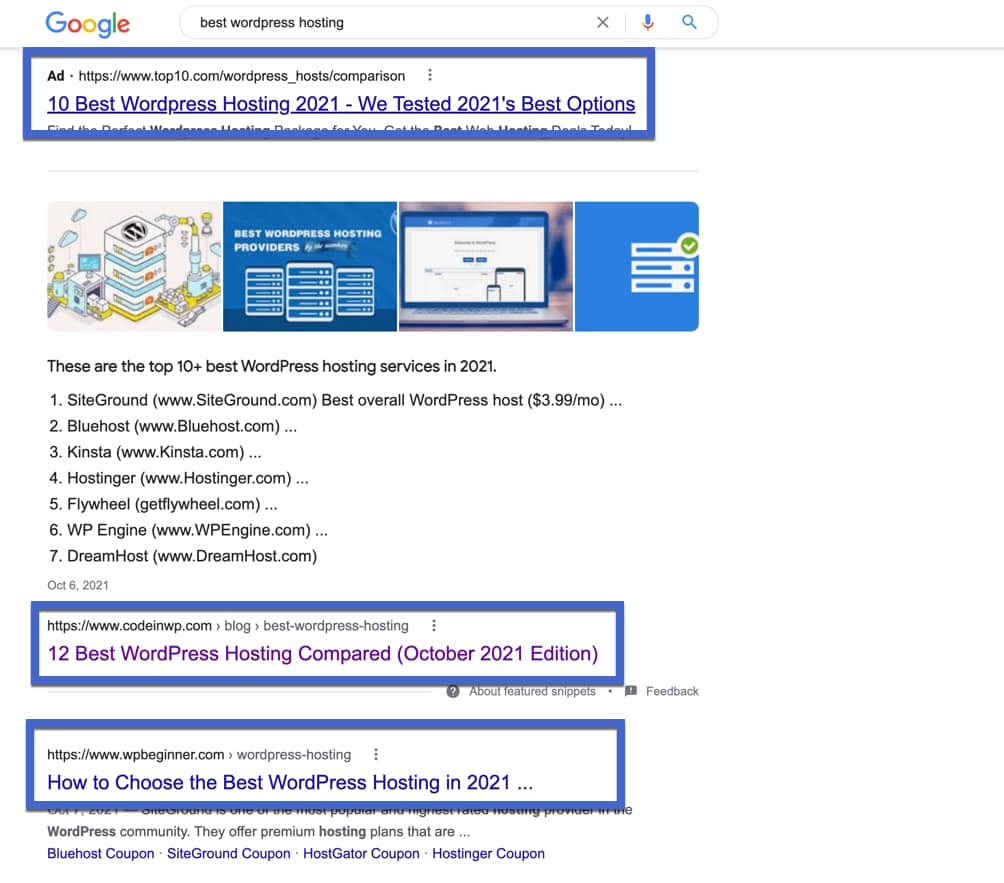
Task: Click the question mark near About featured snippets
Action: coord(453,691)
